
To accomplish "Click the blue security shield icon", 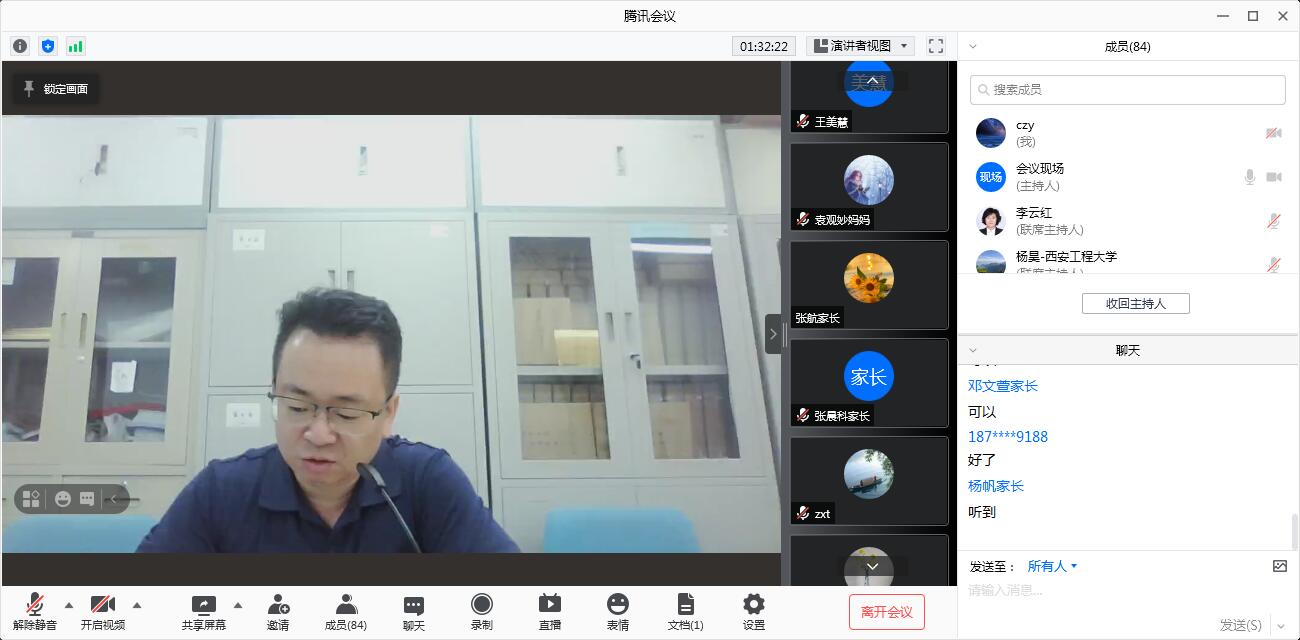I will pos(48,46).
